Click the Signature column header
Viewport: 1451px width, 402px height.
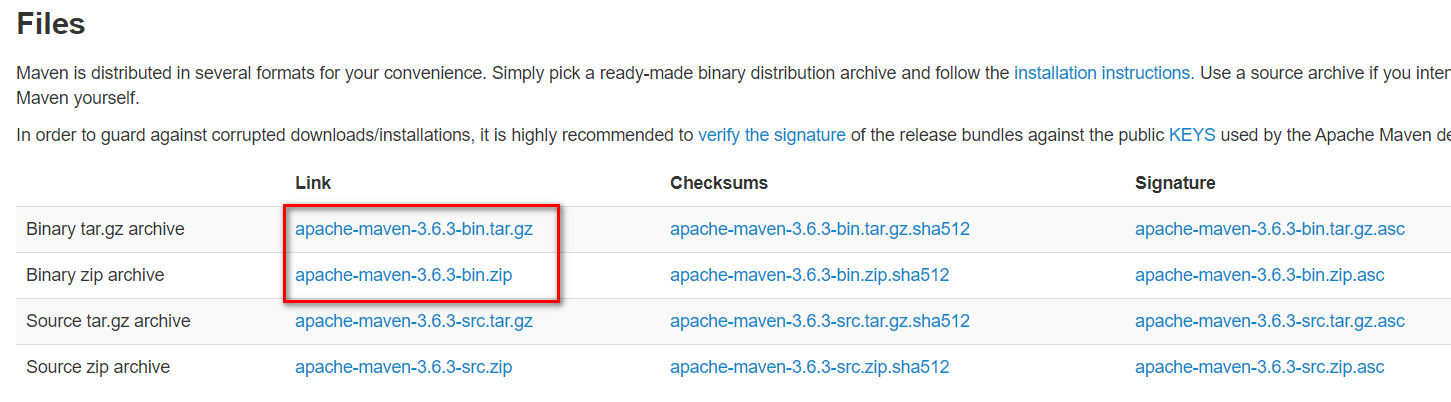coord(1175,183)
